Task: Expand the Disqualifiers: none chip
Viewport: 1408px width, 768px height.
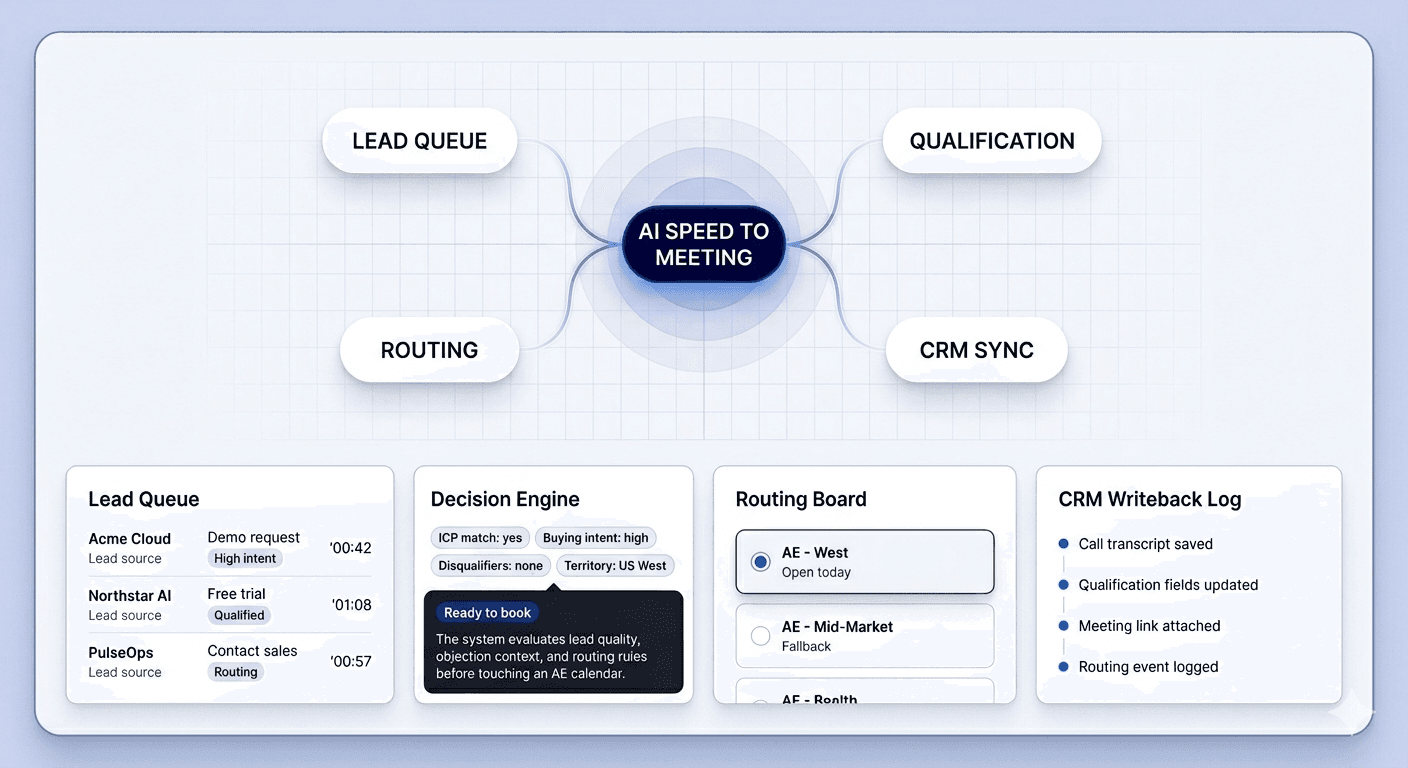Action: [490, 565]
